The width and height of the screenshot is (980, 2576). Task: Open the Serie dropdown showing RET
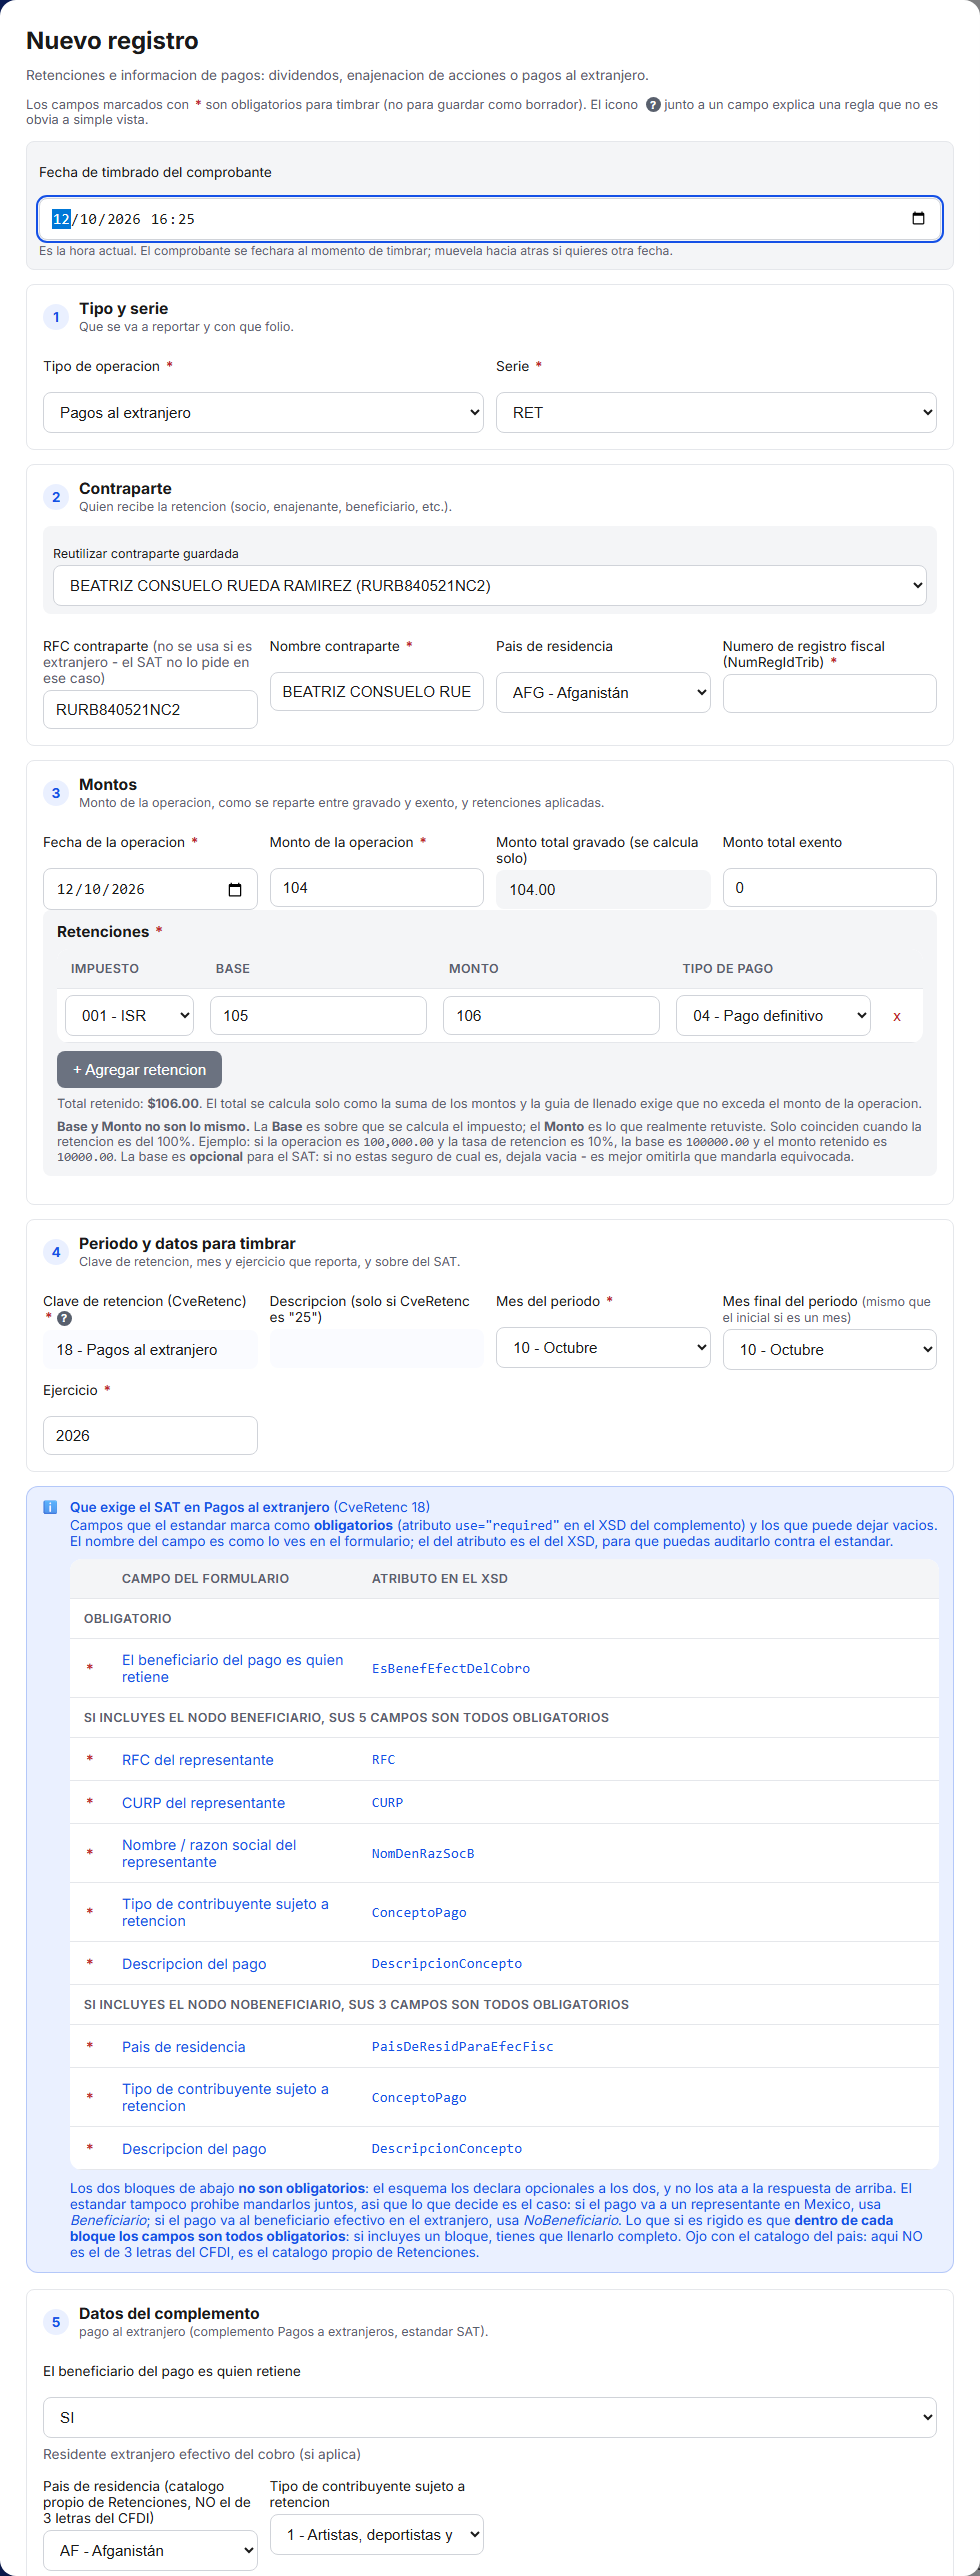[x=716, y=412]
